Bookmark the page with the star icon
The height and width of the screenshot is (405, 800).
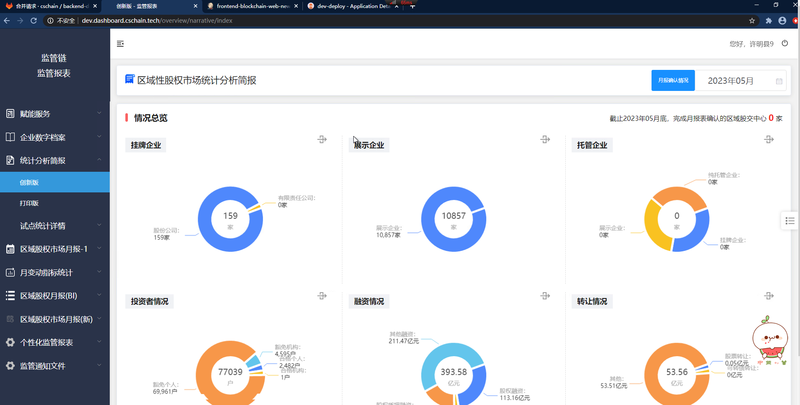tap(752, 21)
